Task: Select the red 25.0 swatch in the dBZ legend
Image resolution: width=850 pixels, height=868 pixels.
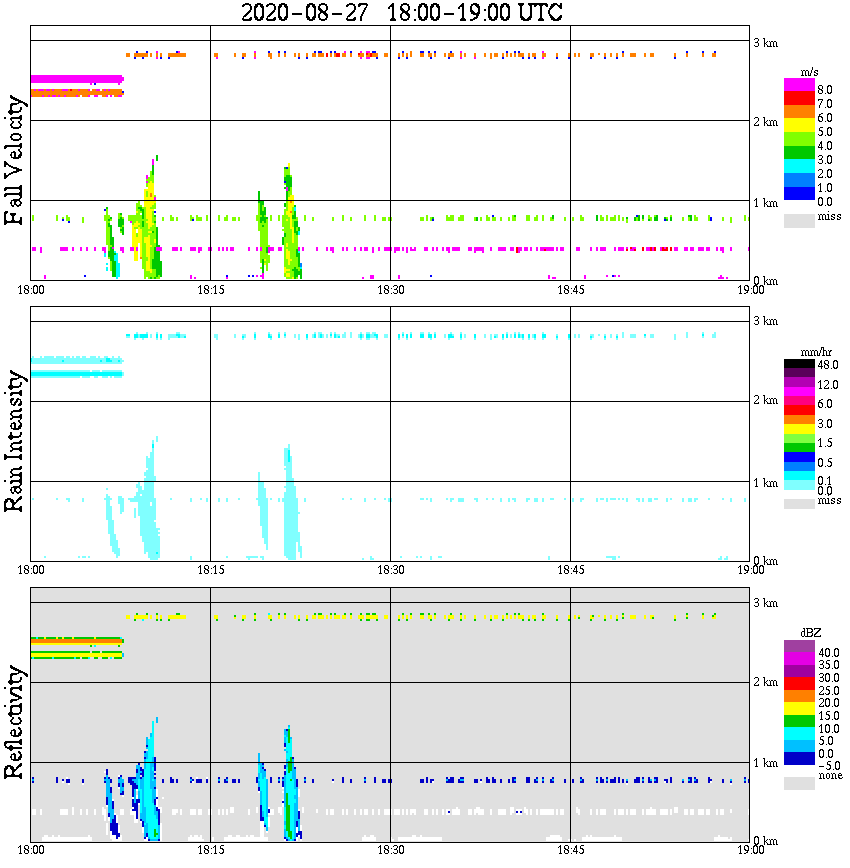Action: pyautogui.click(x=799, y=684)
